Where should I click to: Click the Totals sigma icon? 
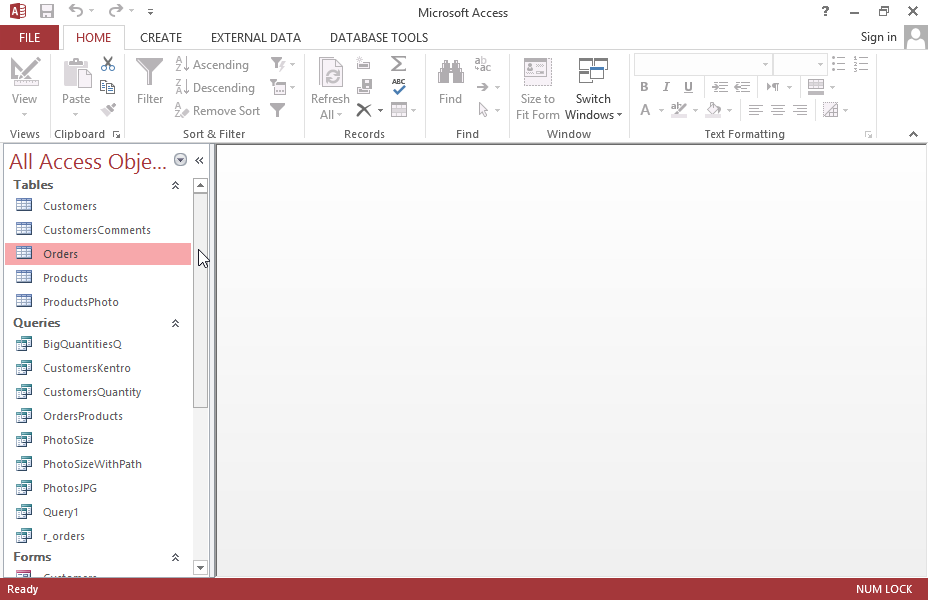tap(399, 63)
